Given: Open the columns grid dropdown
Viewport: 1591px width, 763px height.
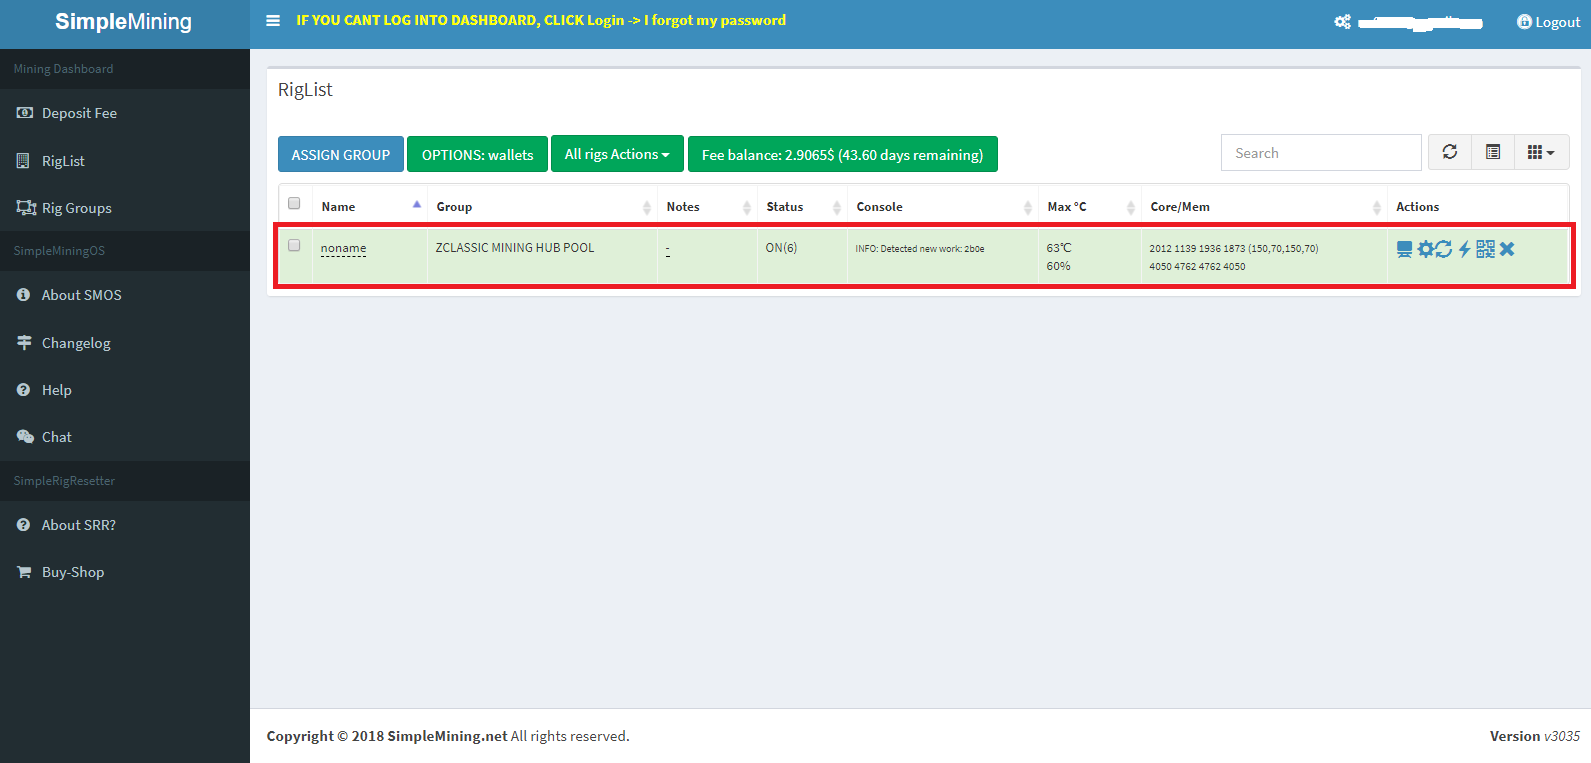Looking at the screenshot, I should [1541, 152].
